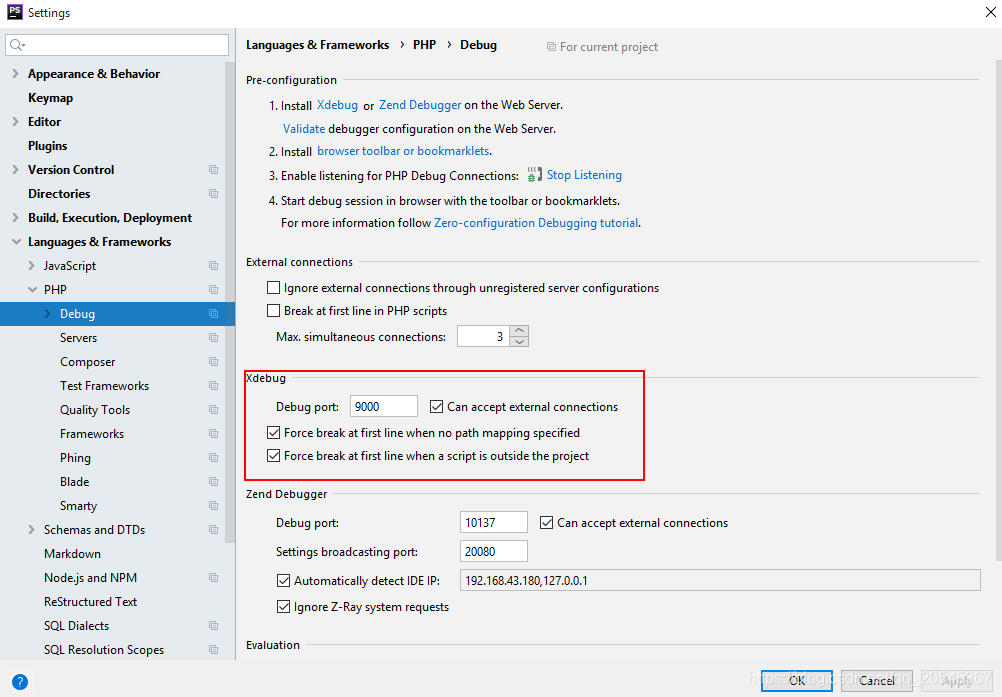Click the project-level icon beside Node.js and NPM

click(x=213, y=578)
